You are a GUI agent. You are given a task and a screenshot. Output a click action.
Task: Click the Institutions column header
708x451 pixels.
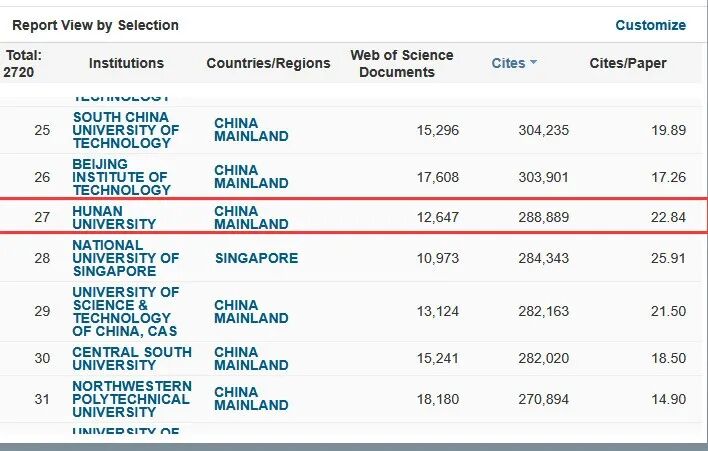click(126, 63)
